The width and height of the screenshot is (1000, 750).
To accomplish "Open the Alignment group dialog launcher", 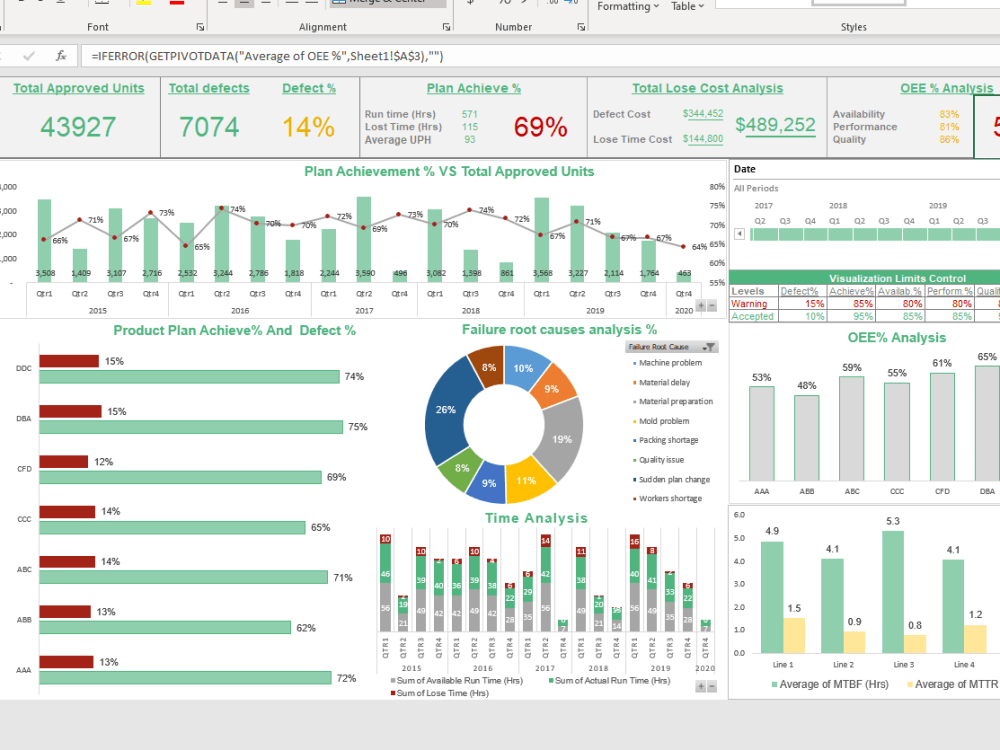I will pyautogui.click(x=448, y=27).
